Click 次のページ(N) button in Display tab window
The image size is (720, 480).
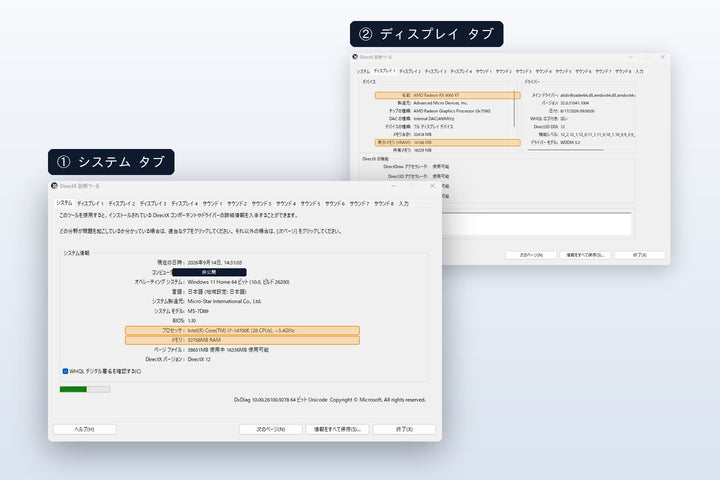point(531,255)
